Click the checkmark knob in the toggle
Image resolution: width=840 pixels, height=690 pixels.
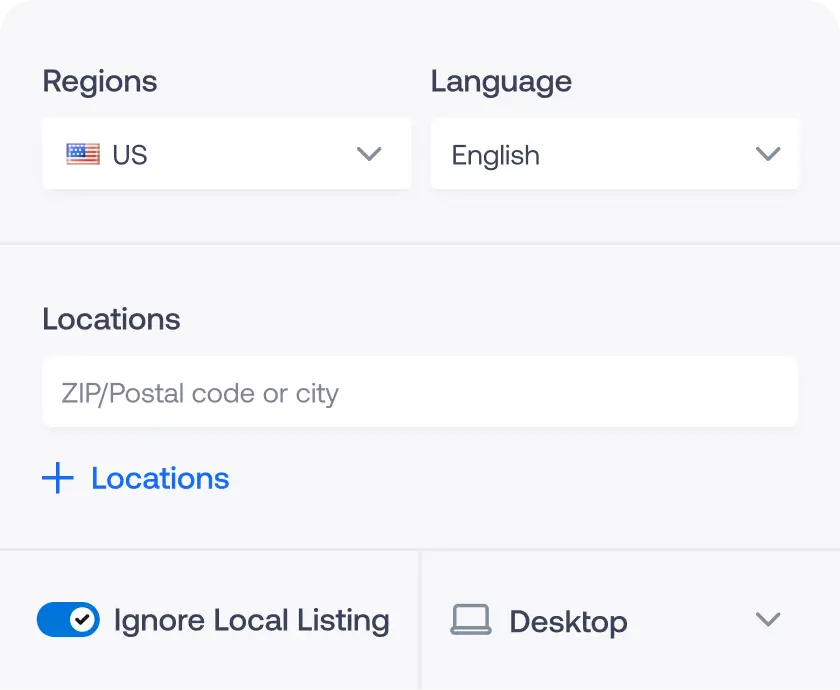84,620
